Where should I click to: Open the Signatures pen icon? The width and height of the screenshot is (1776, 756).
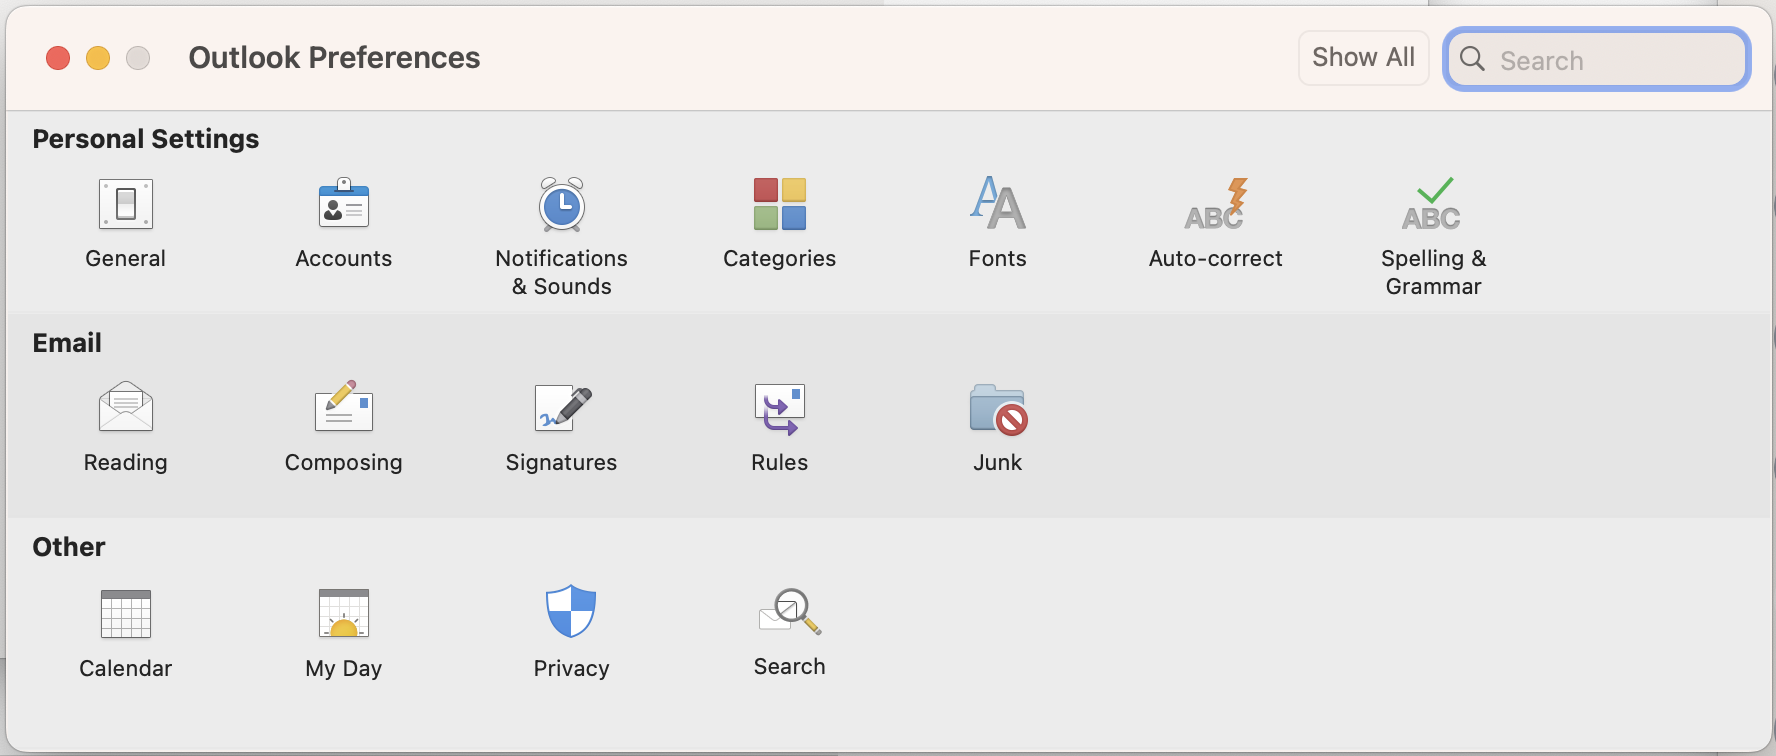point(563,407)
